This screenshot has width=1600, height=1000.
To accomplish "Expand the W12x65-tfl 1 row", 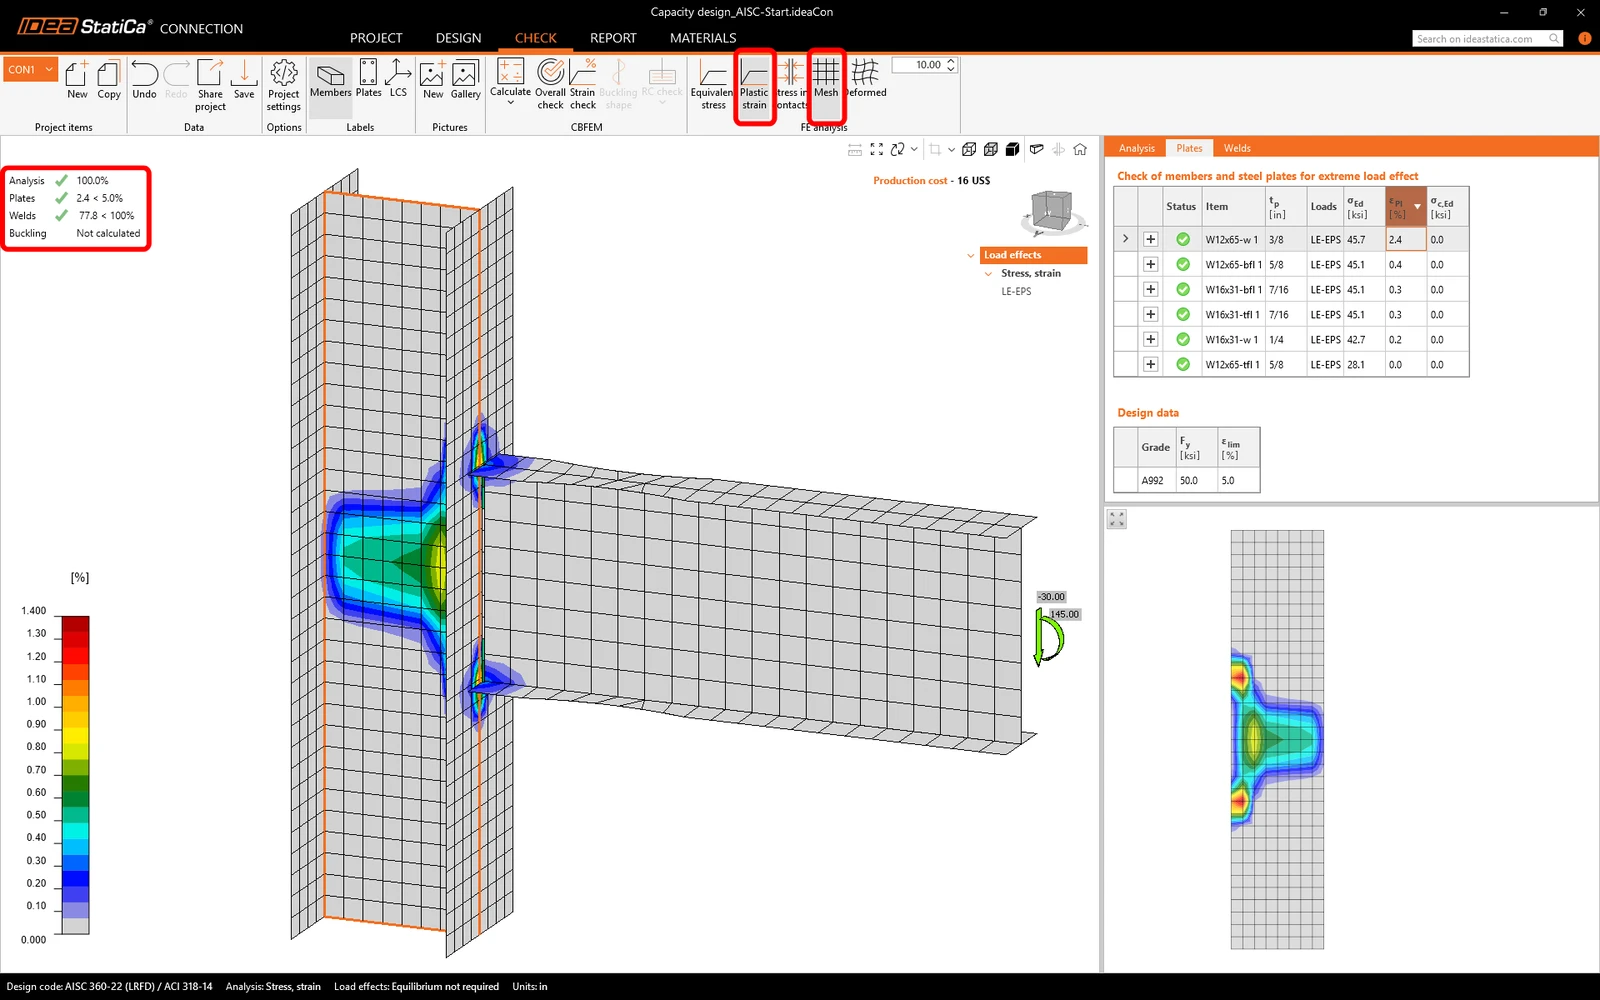I will 1150,364.
